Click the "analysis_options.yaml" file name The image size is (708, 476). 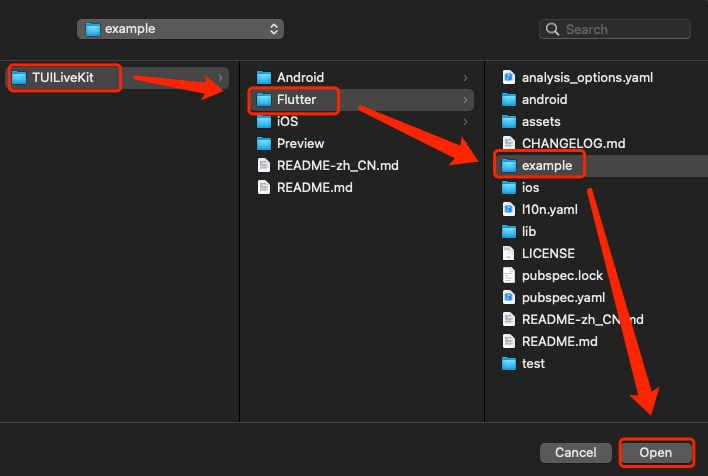(x=587, y=78)
